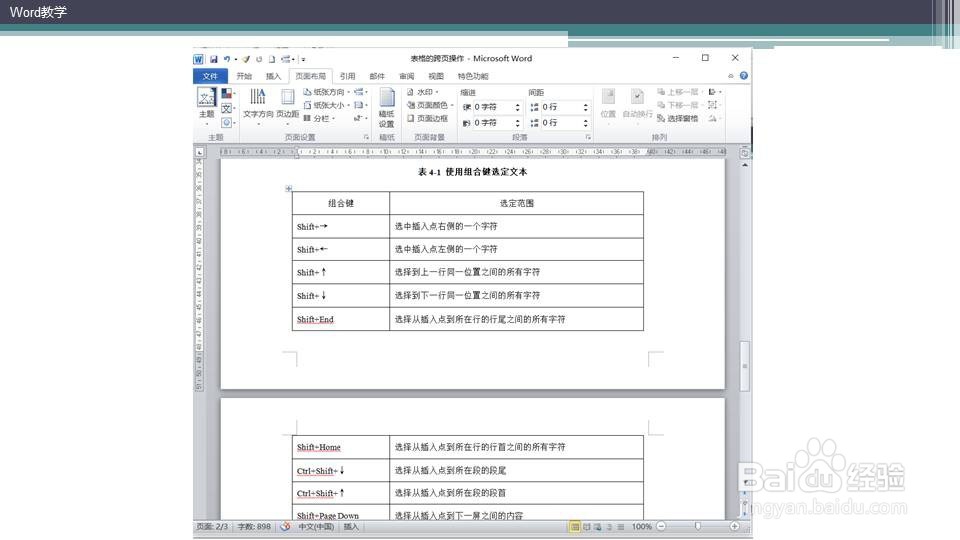Click 选择窗格 selection pane
The height and width of the screenshot is (540, 960).
click(678, 118)
